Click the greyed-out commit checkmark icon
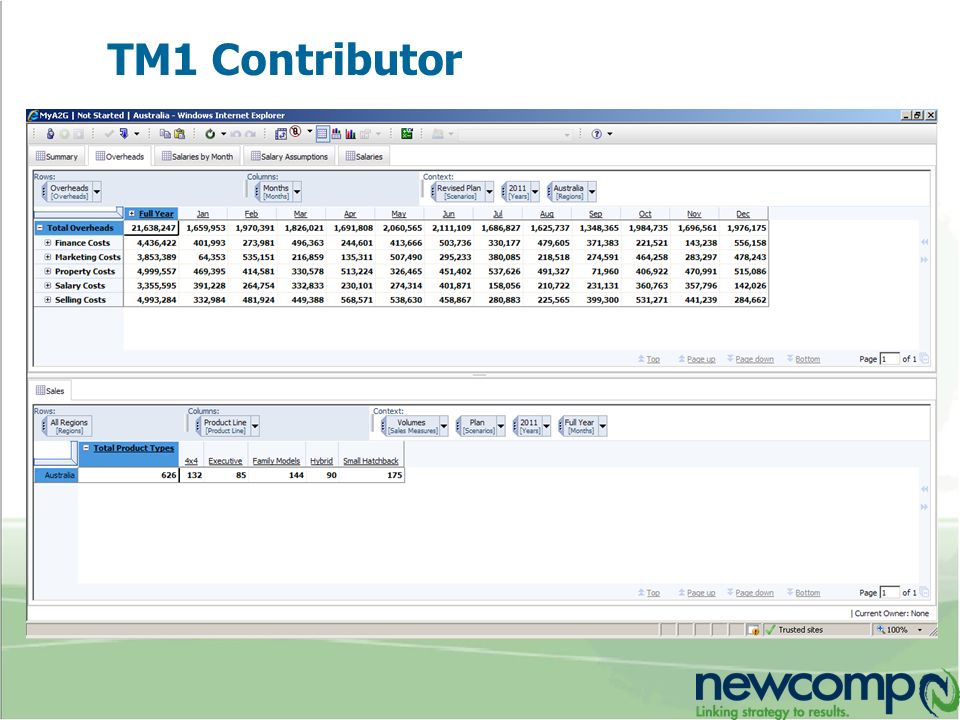 click(x=109, y=133)
